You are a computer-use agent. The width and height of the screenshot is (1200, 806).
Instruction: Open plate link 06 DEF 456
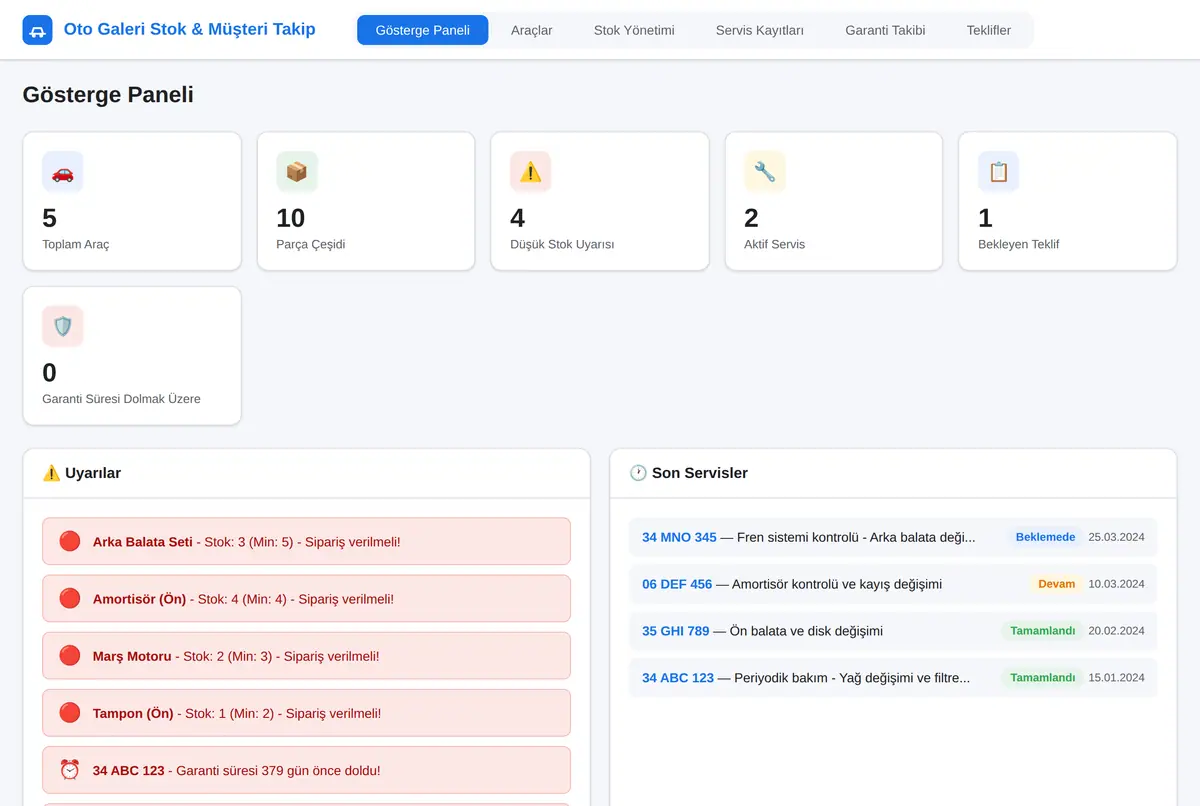coord(677,584)
